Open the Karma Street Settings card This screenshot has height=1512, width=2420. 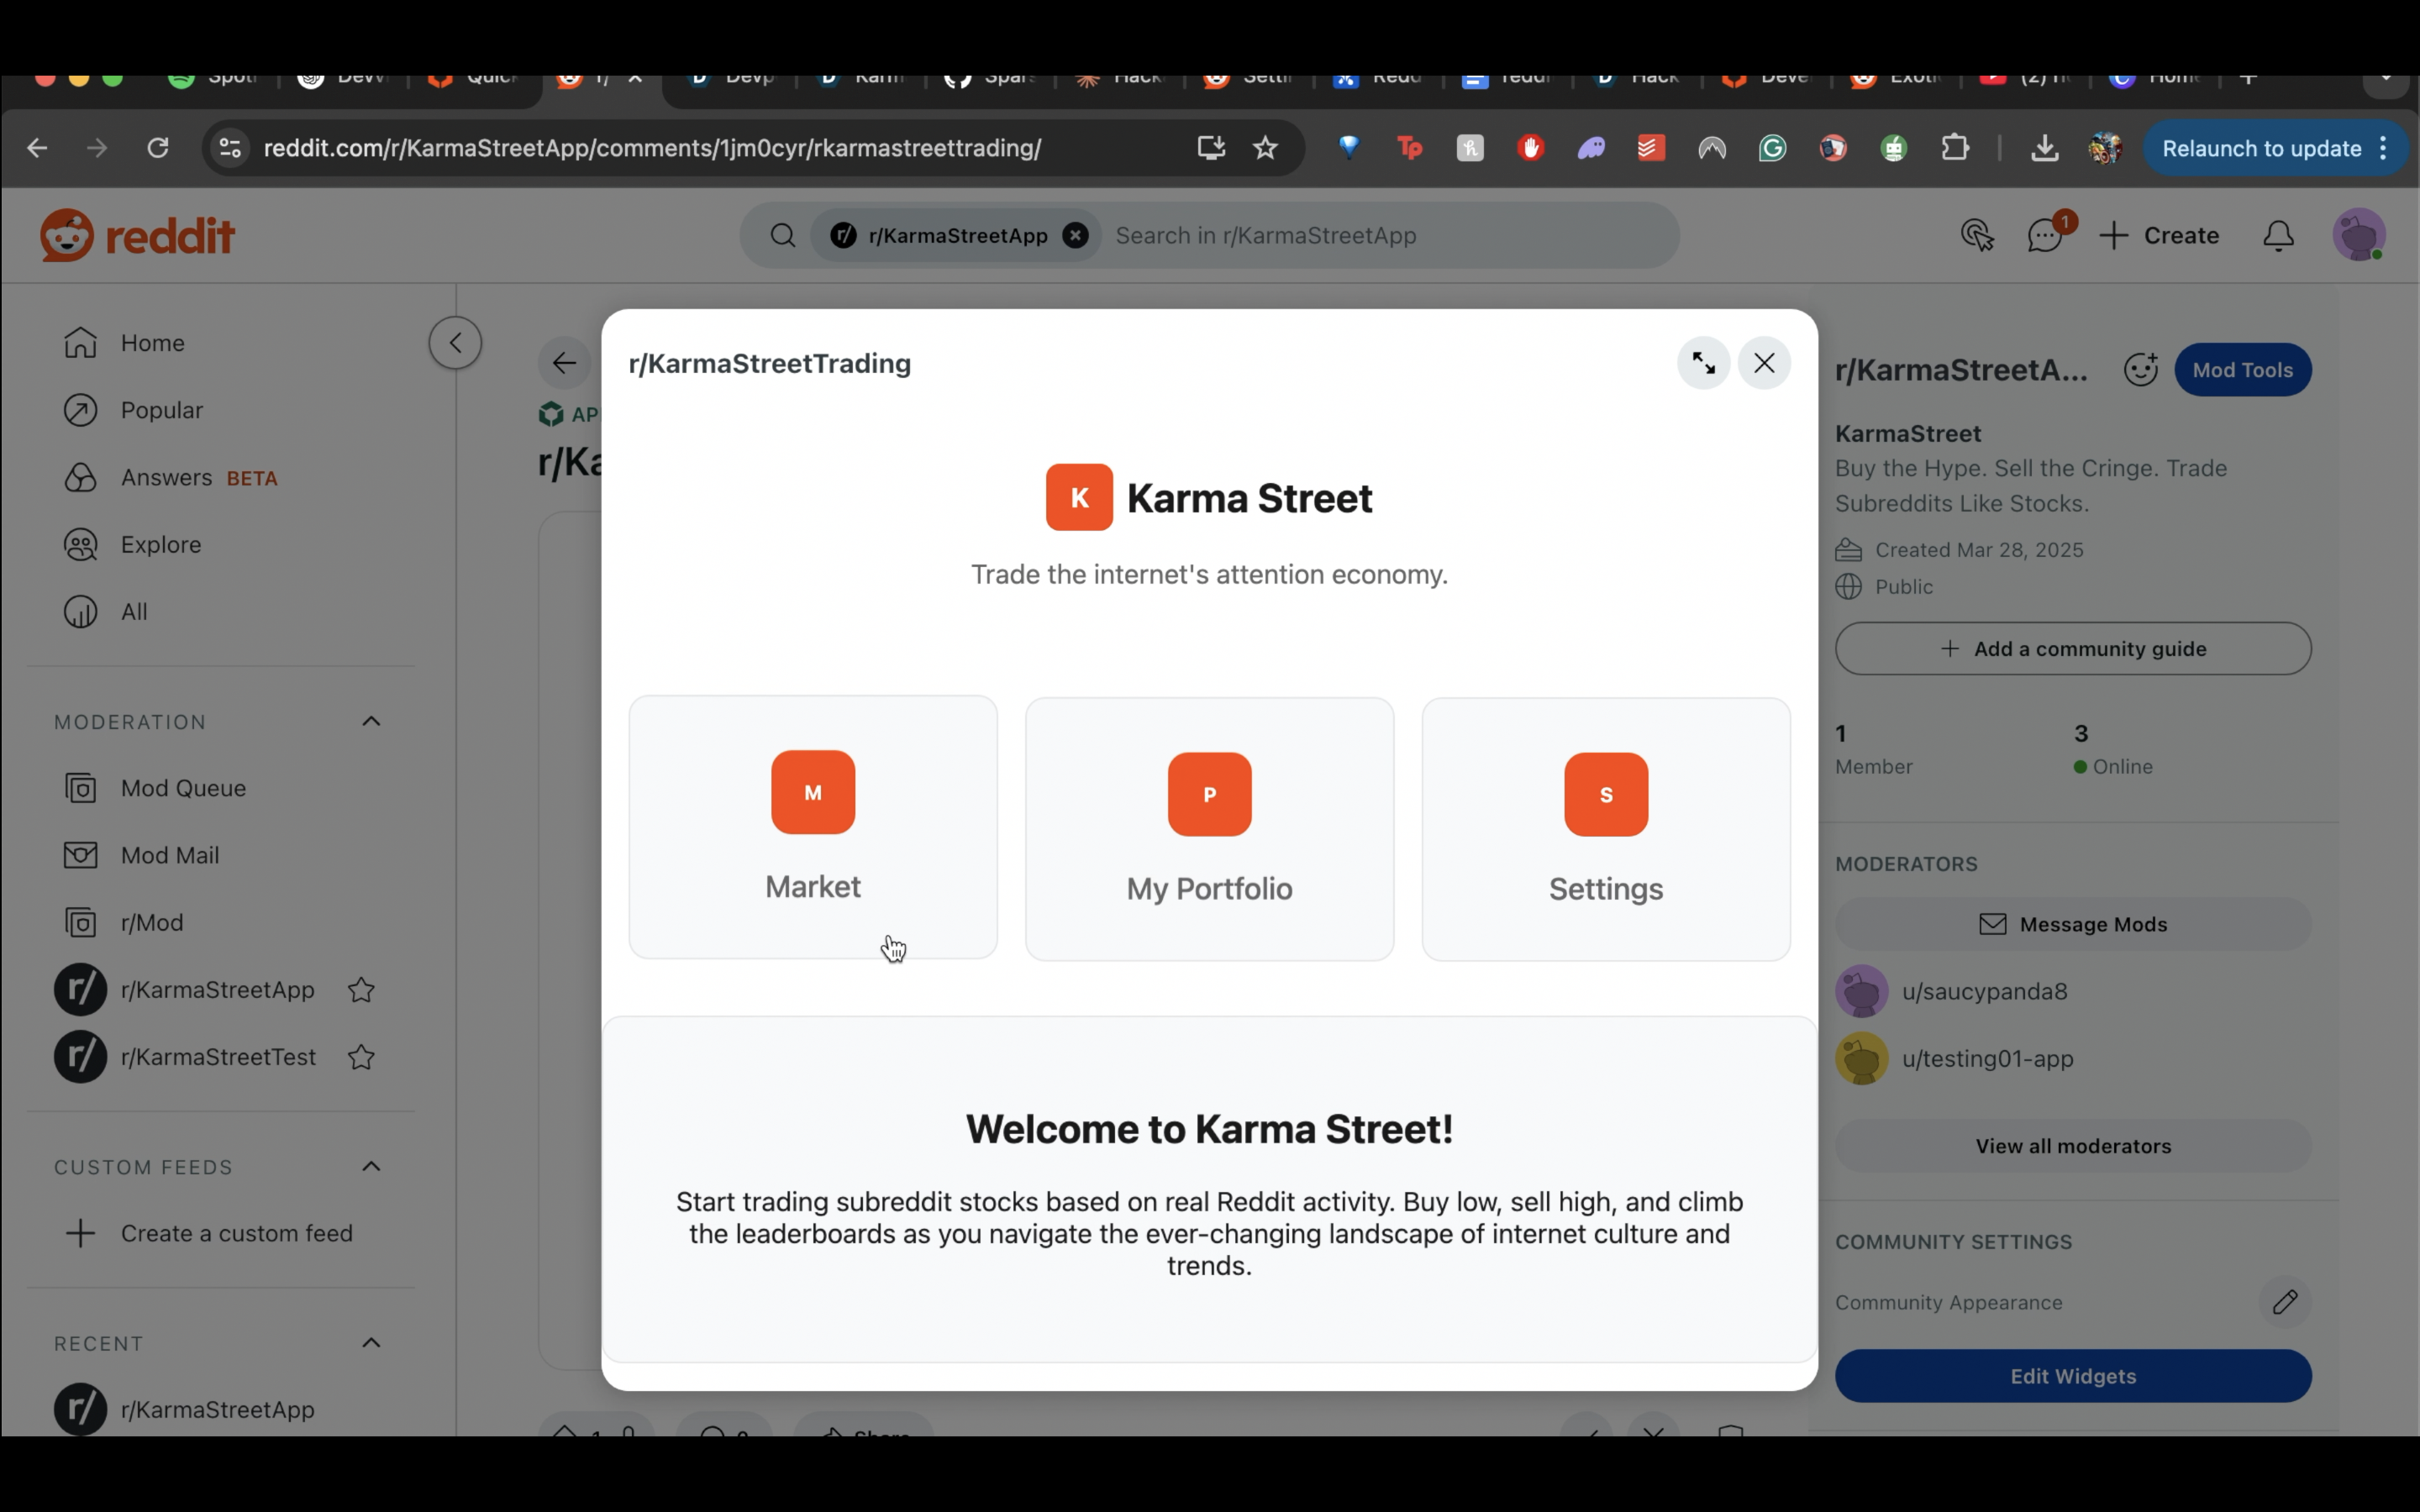click(1605, 829)
